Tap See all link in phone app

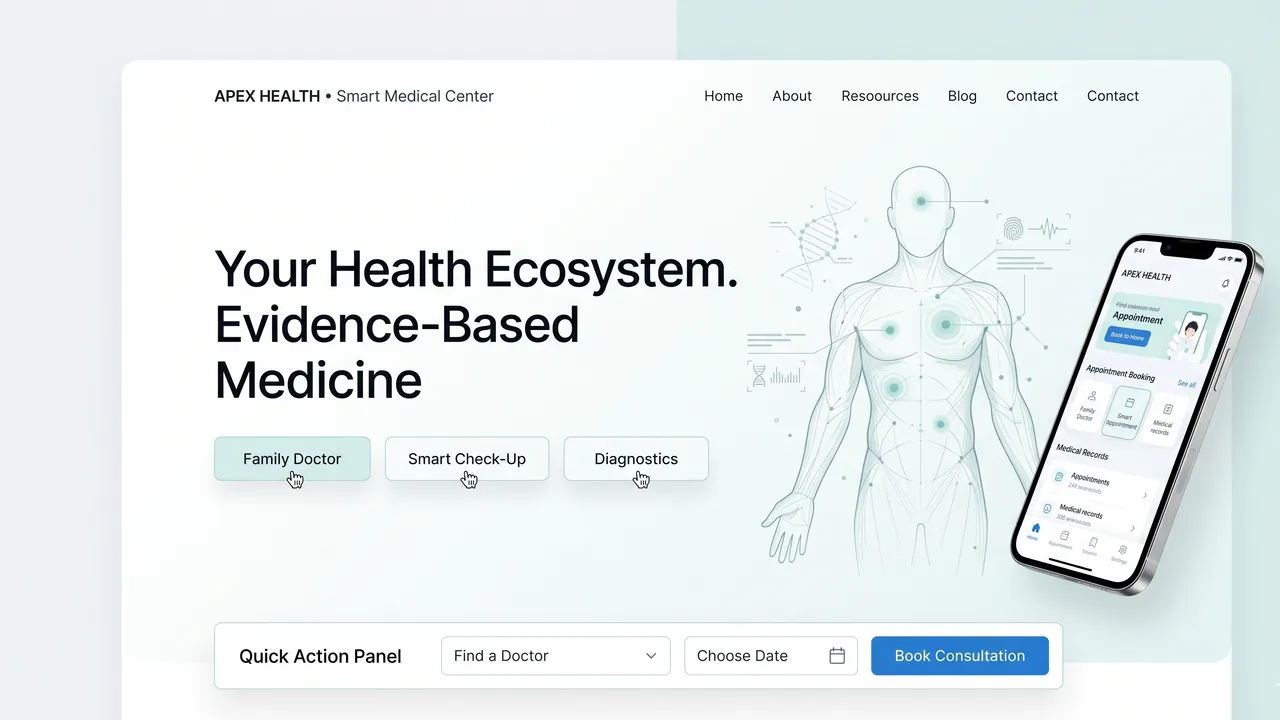(1187, 384)
